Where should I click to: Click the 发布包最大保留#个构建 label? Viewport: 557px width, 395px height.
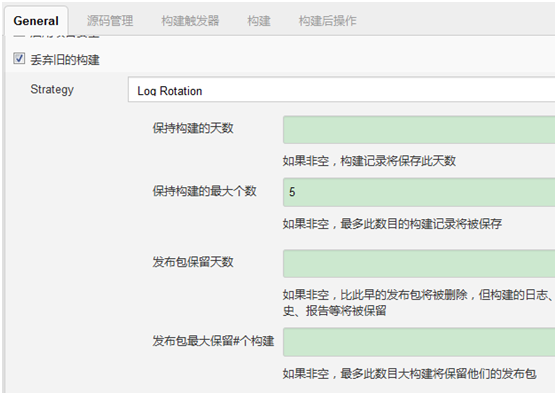[213, 341]
